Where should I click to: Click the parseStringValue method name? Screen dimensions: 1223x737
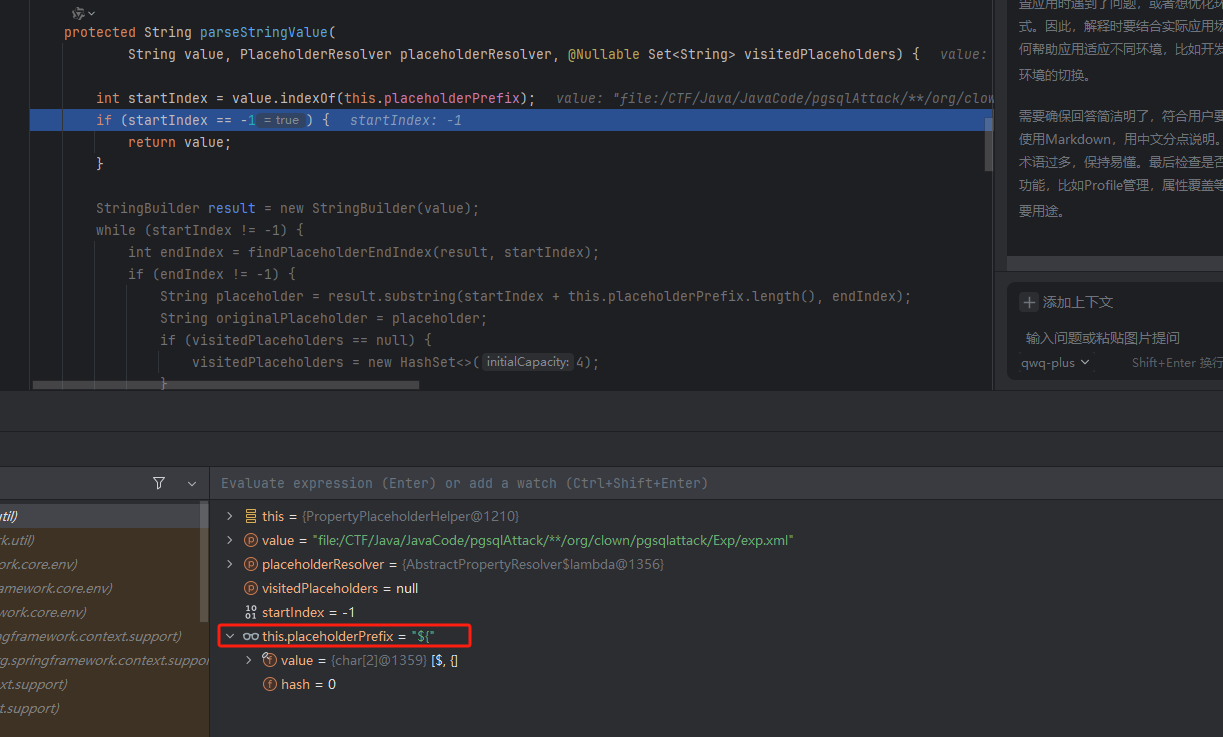click(262, 32)
